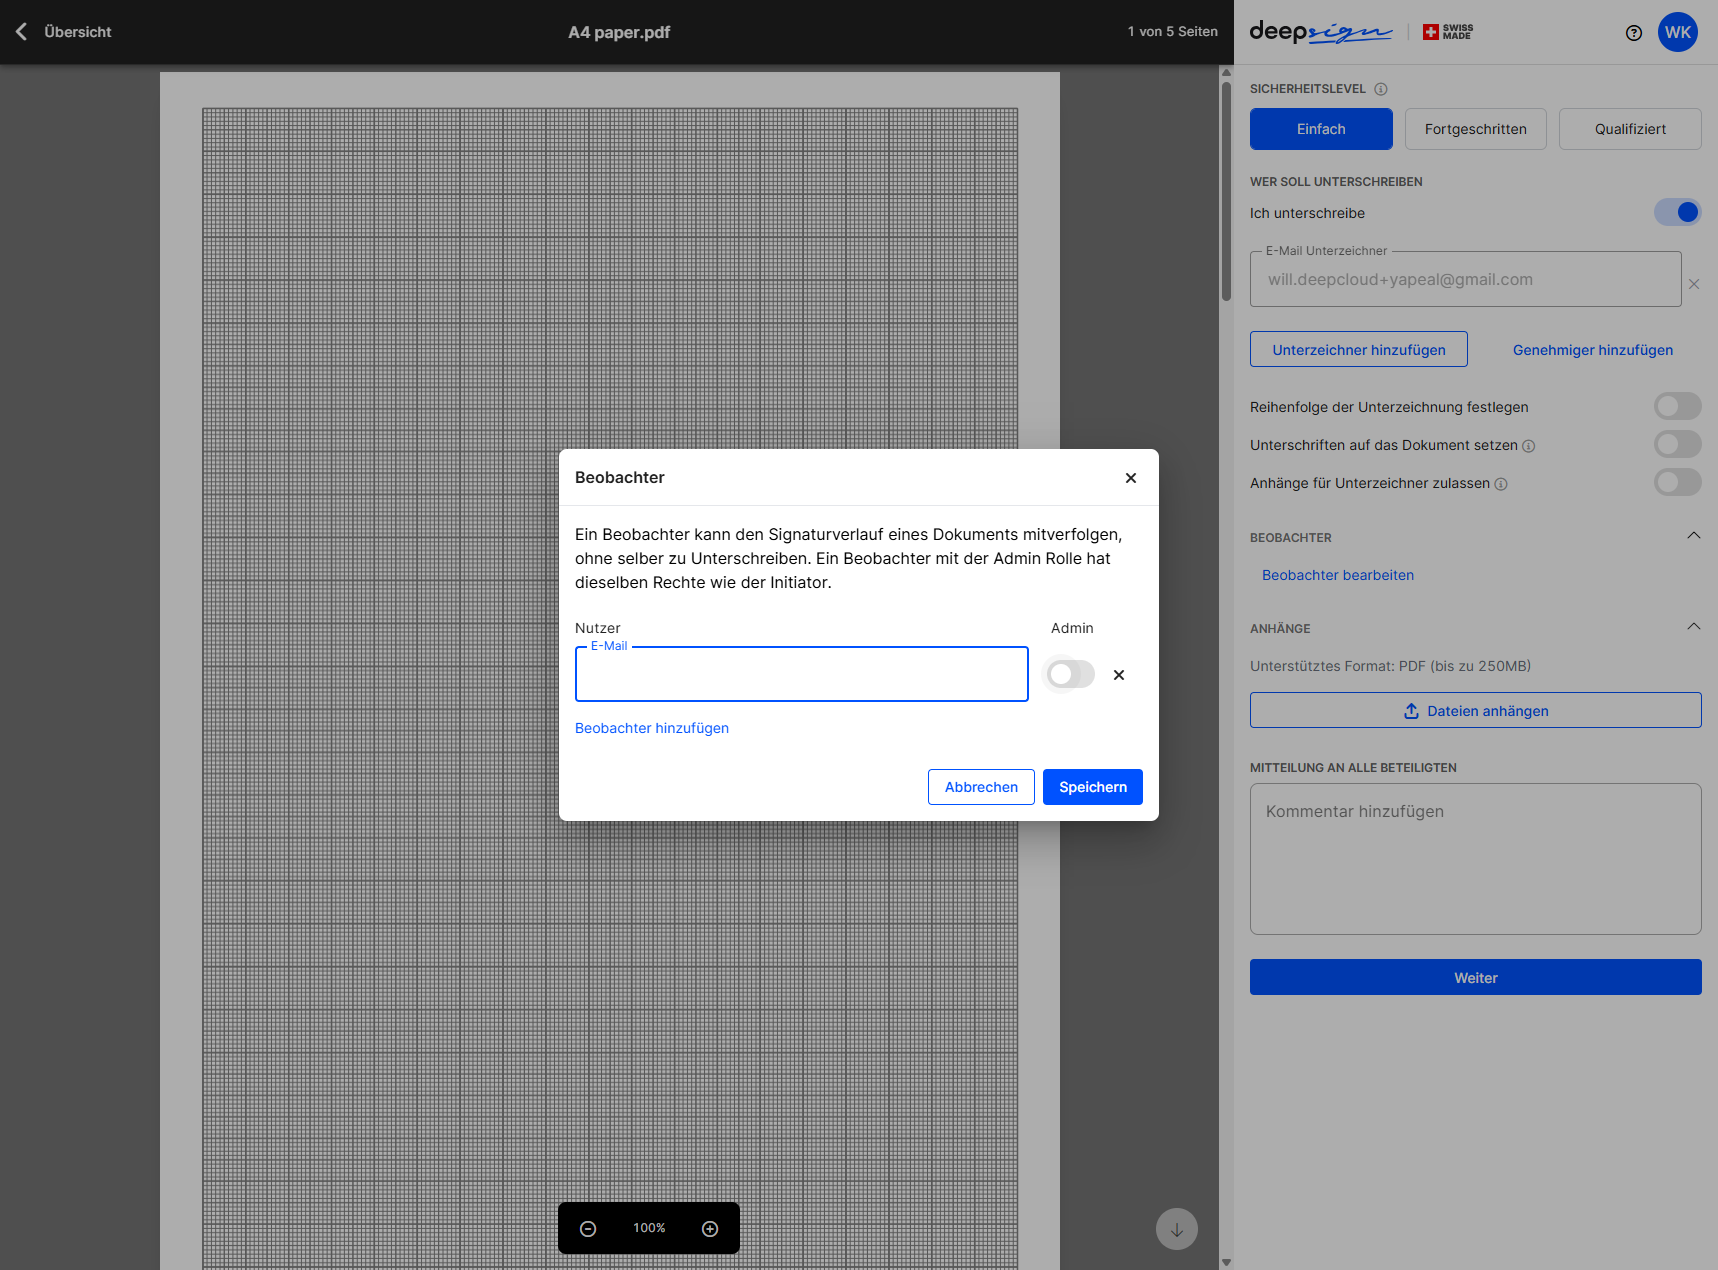Open the WK user avatar menu
This screenshot has height=1270, width=1718.
point(1677,32)
